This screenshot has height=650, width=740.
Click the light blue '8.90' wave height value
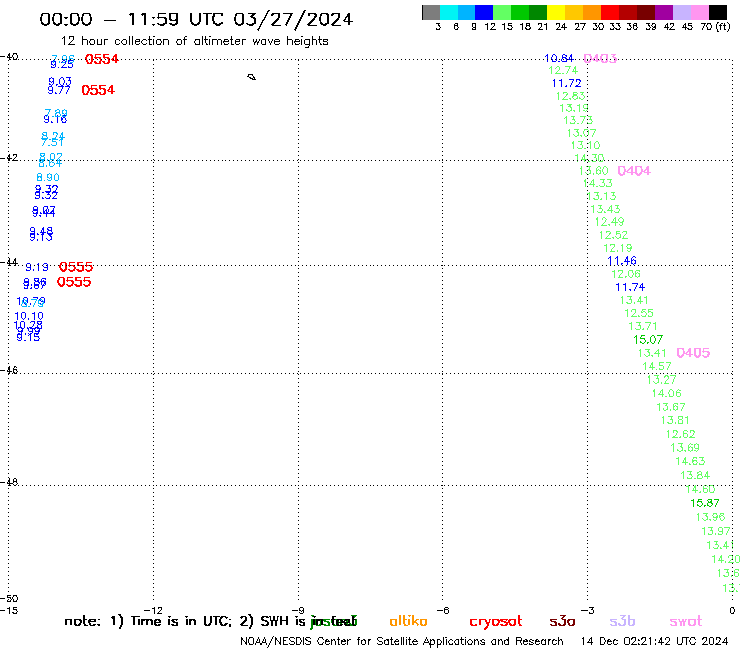pos(48,177)
